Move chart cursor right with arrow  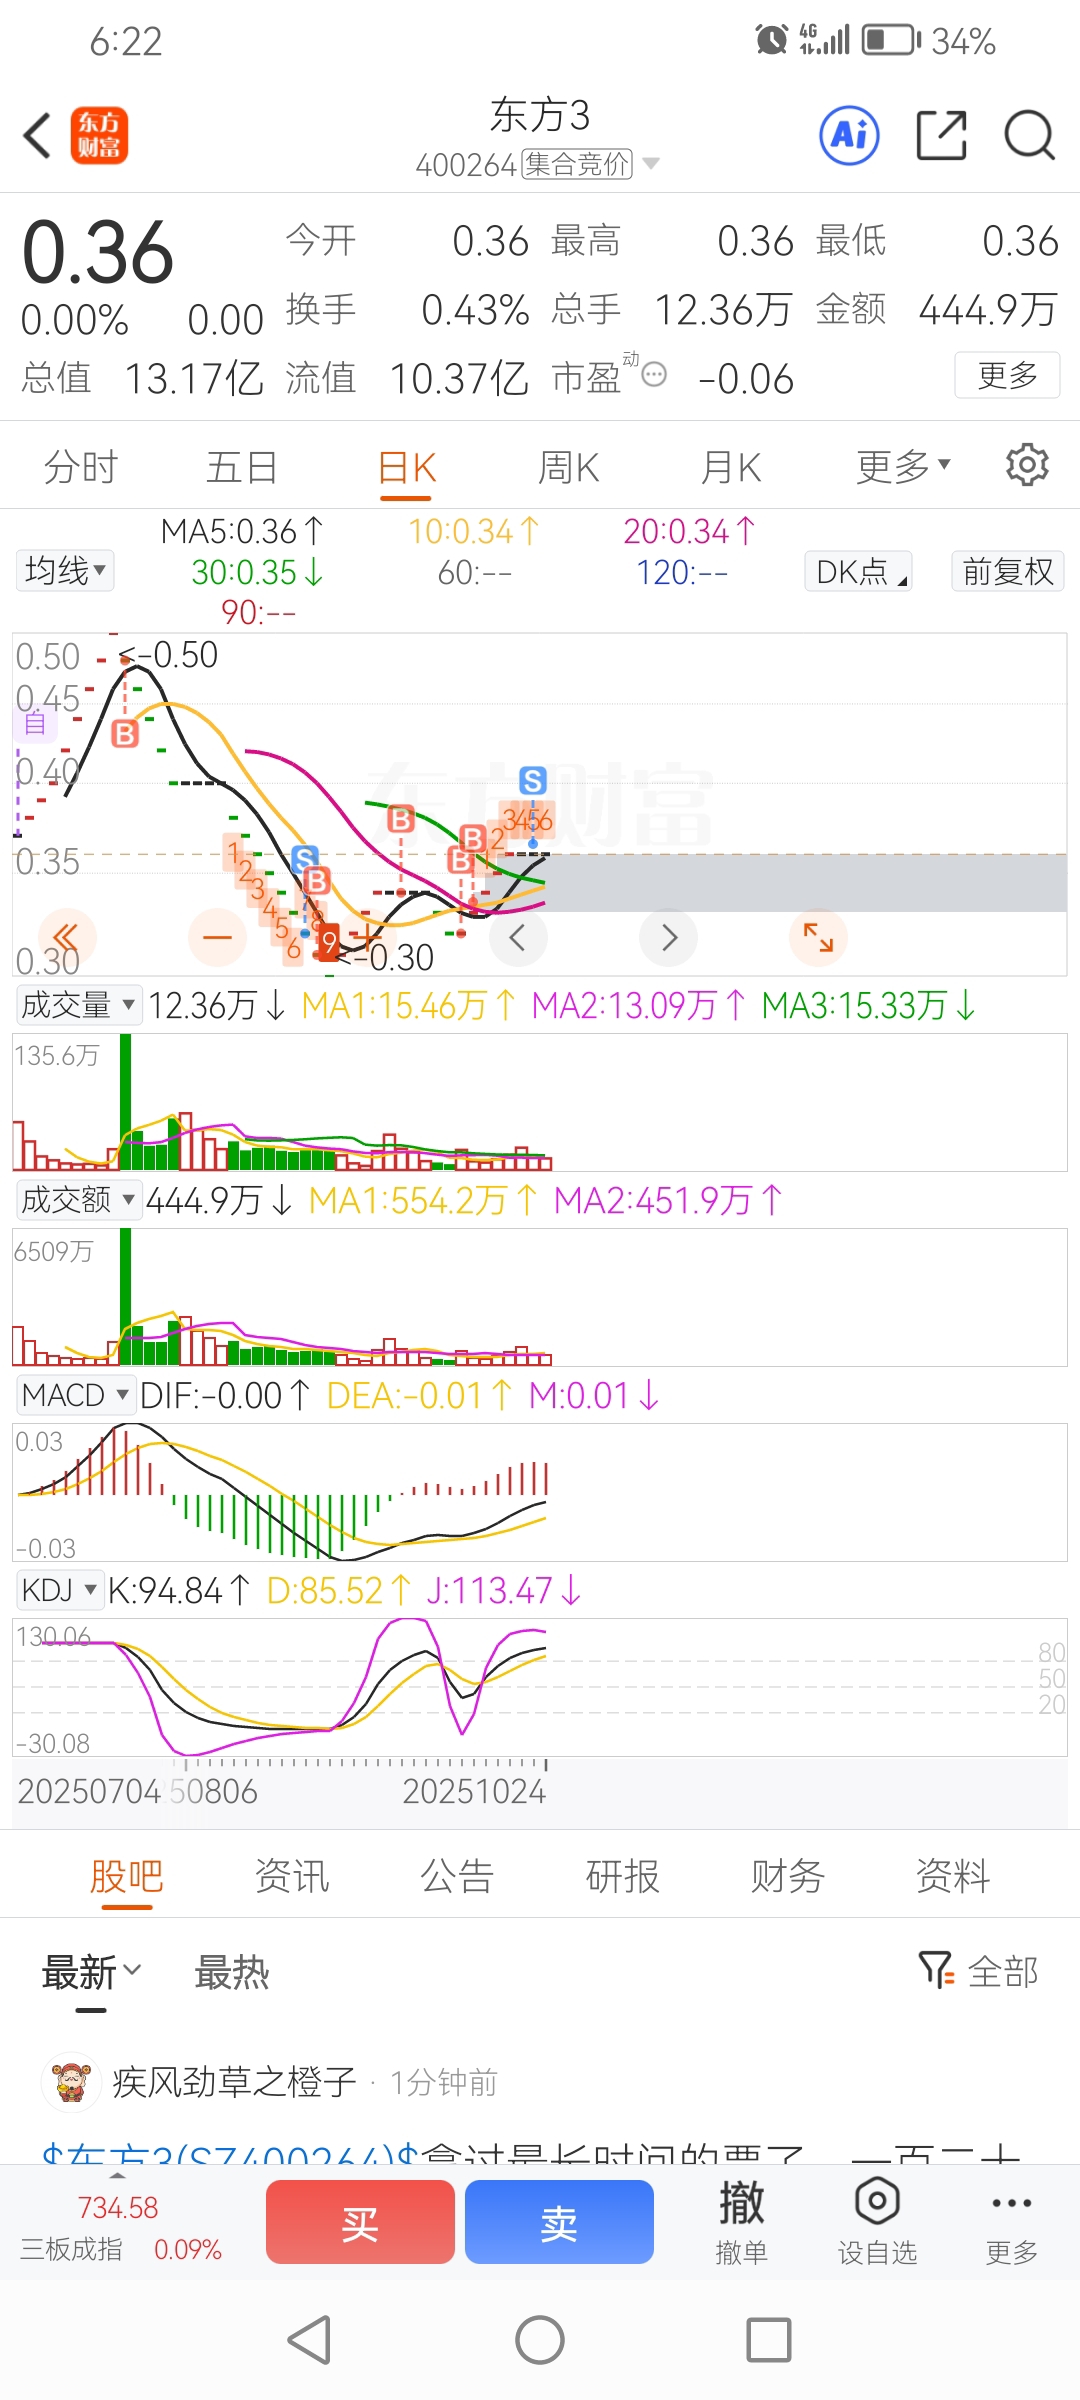point(669,938)
